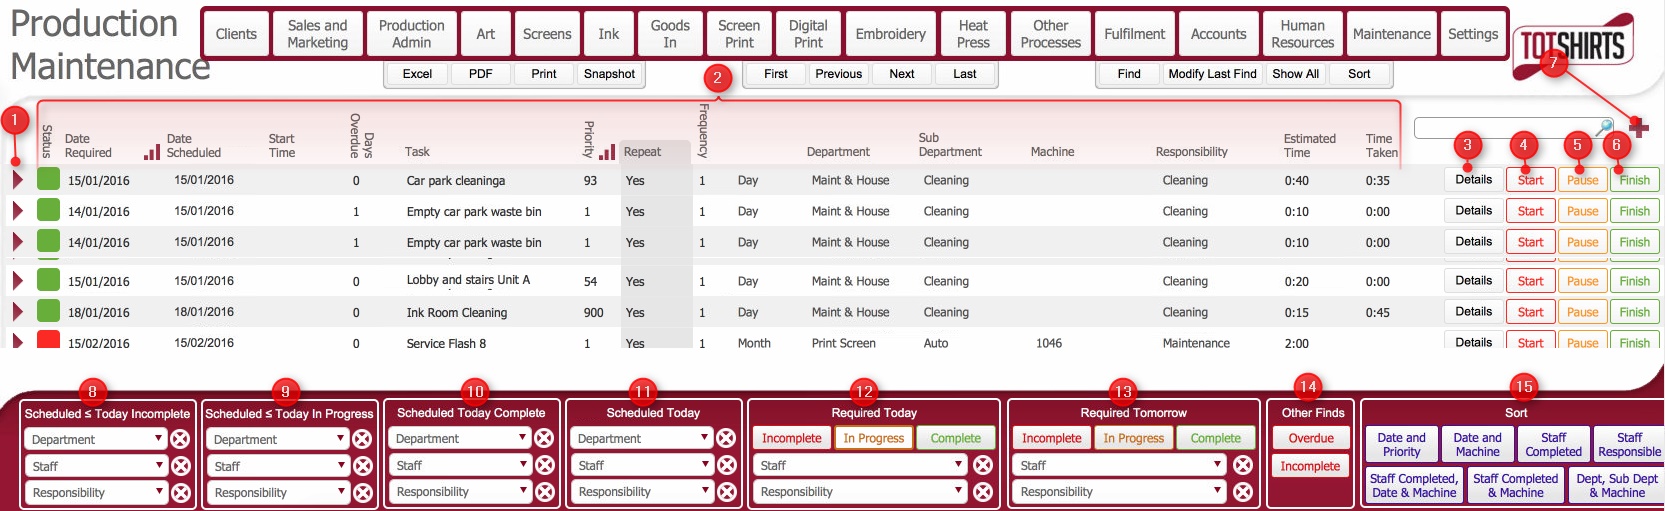Viewport: 1665px width, 511px height.
Task: Open the Car park cleaninga row via its arrow icon
Action: 17,180
